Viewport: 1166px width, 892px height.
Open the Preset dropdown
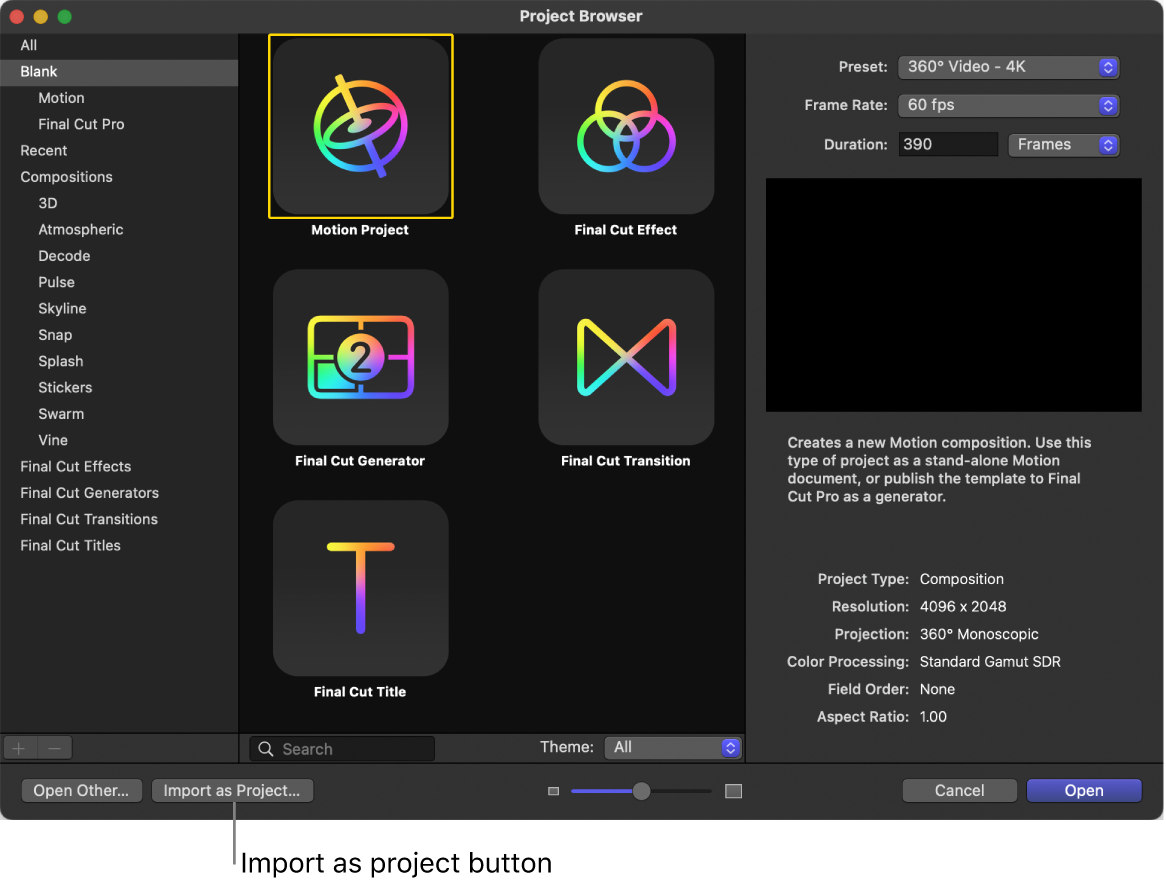1008,67
